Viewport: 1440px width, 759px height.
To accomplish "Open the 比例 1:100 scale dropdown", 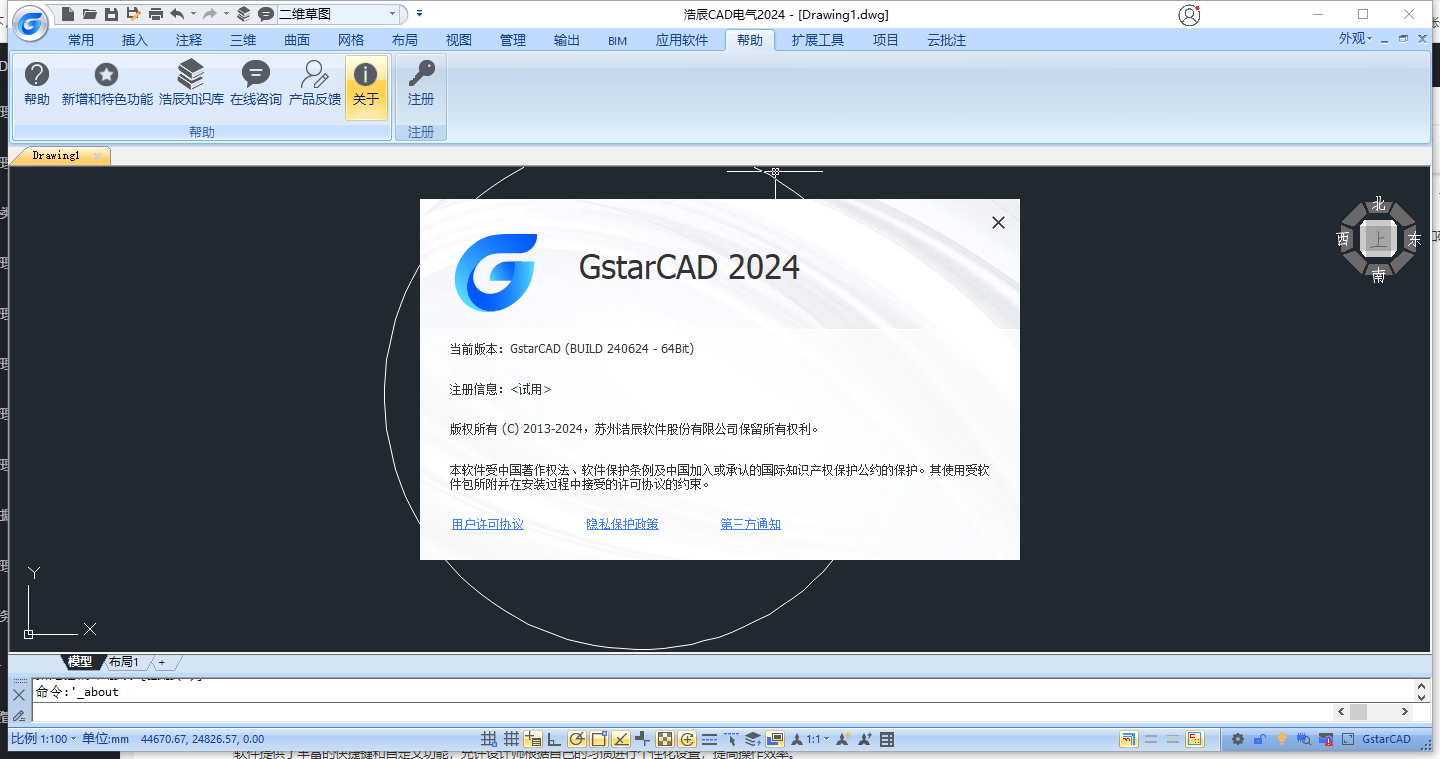I will coord(43,739).
